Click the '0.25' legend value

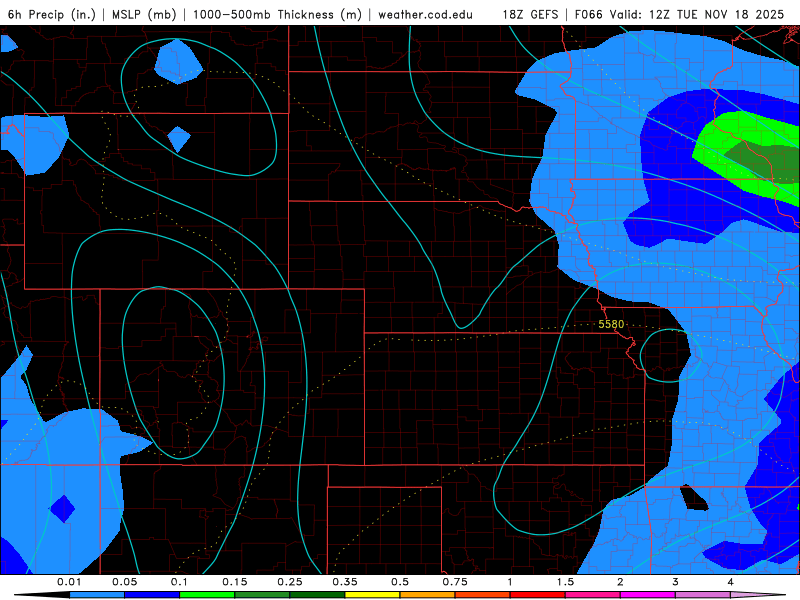(290, 582)
